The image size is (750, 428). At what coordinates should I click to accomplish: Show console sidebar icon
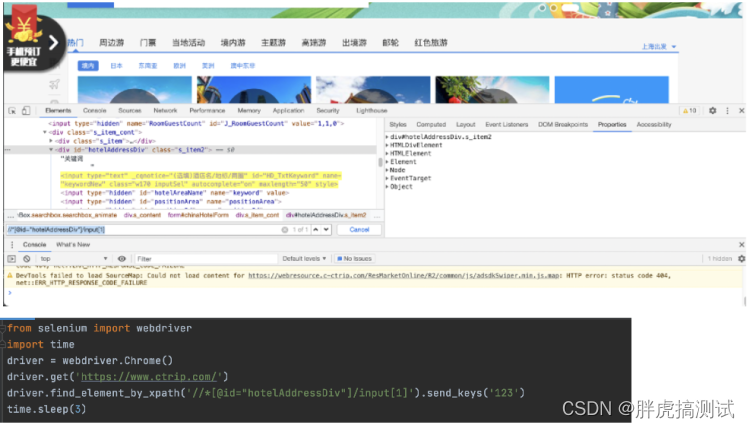[x=11, y=259]
